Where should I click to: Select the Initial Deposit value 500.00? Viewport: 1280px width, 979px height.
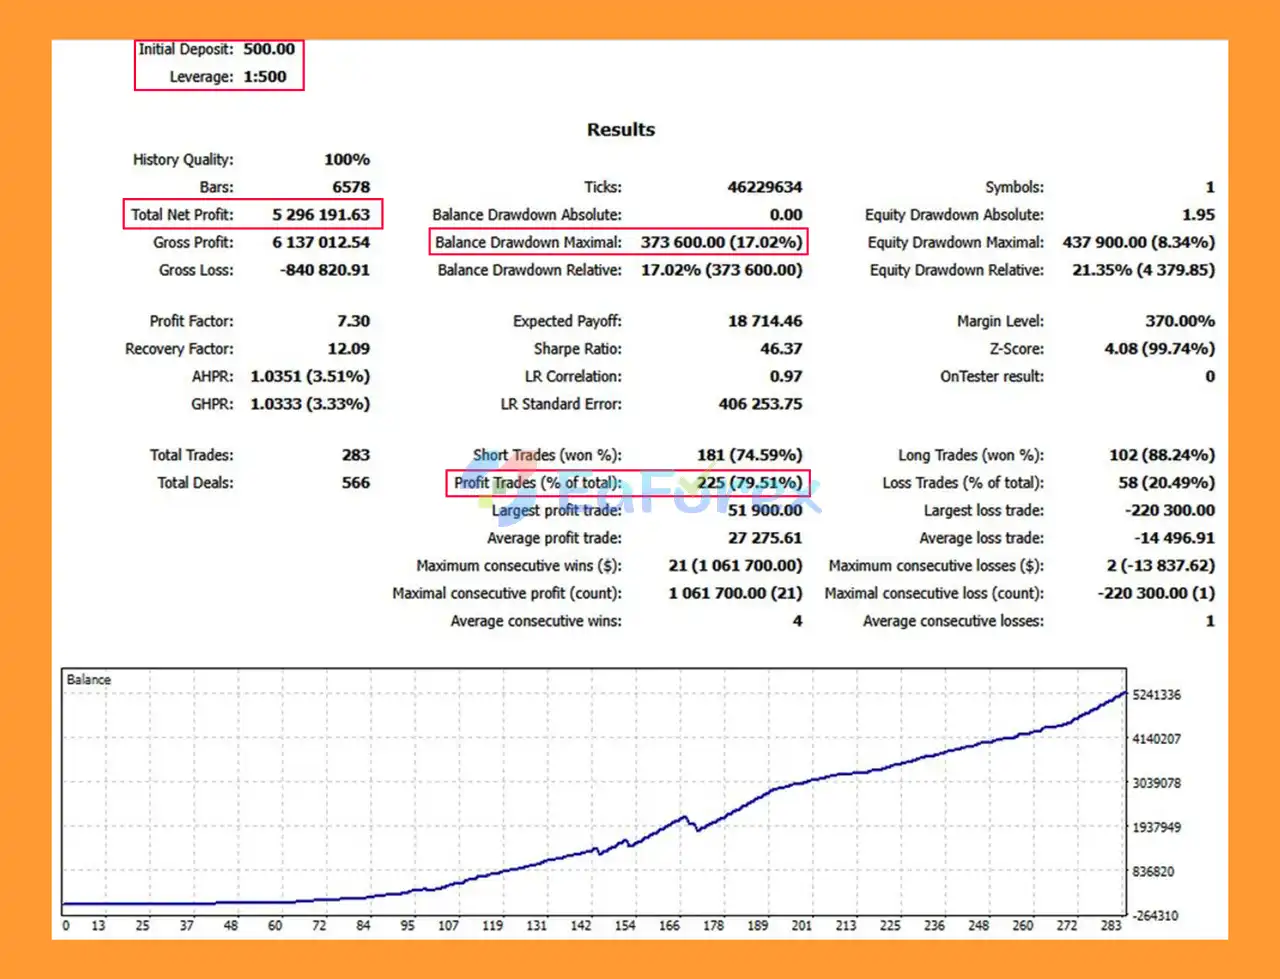(269, 49)
